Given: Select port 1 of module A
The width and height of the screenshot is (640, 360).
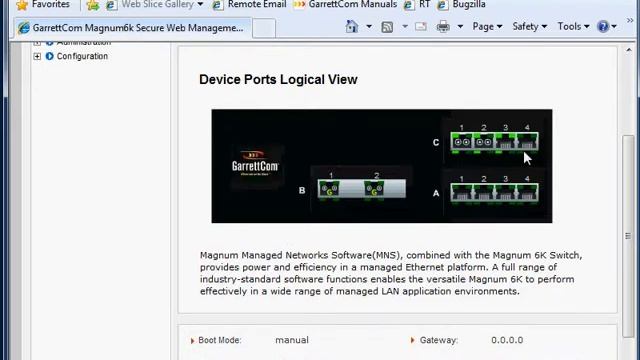Looking at the screenshot, I should tap(461, 193).
